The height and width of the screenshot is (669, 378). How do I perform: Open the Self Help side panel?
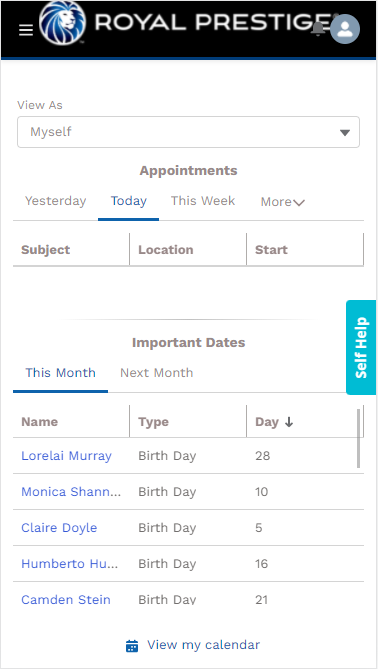[361, 347]
